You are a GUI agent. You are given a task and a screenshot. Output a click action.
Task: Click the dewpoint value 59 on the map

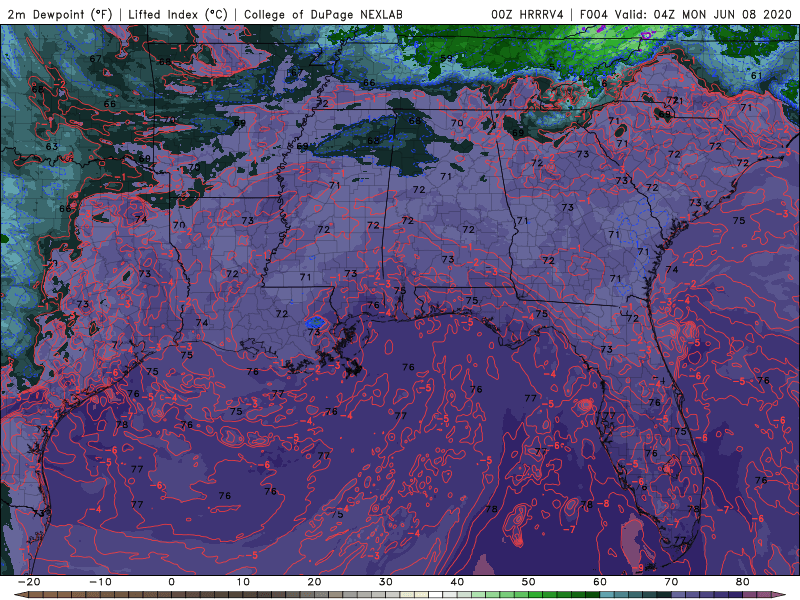[x=446, y=58]
